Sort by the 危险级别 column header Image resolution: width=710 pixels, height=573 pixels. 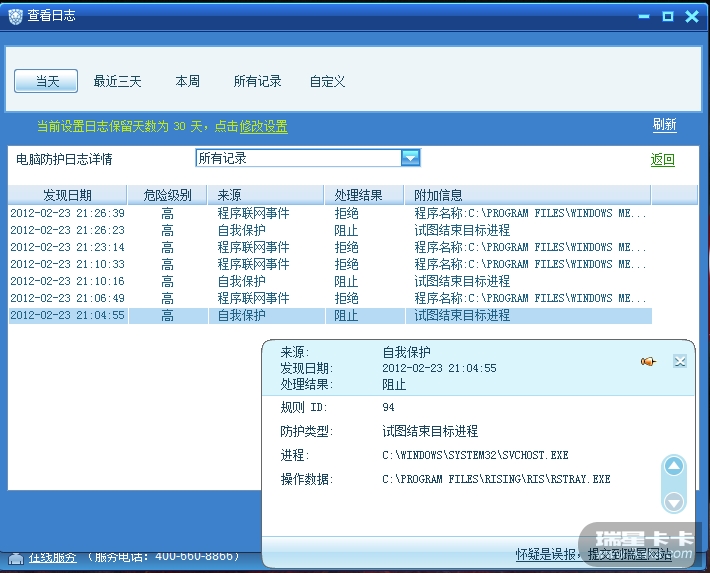tap(167, 195)
